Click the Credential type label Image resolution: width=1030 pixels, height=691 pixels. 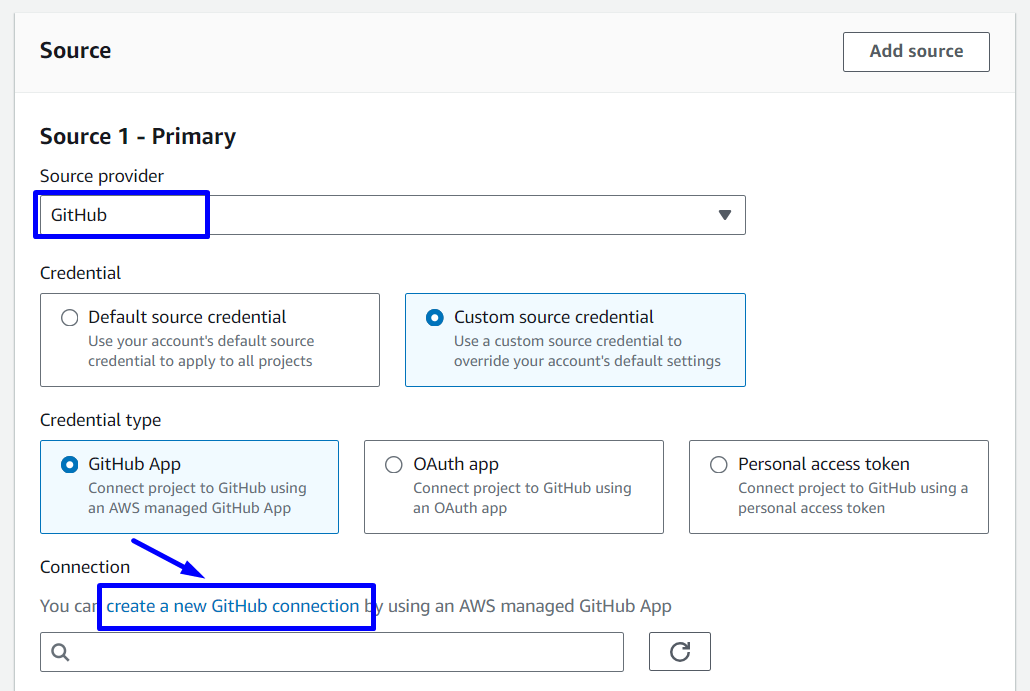click(x=100, y=420)
